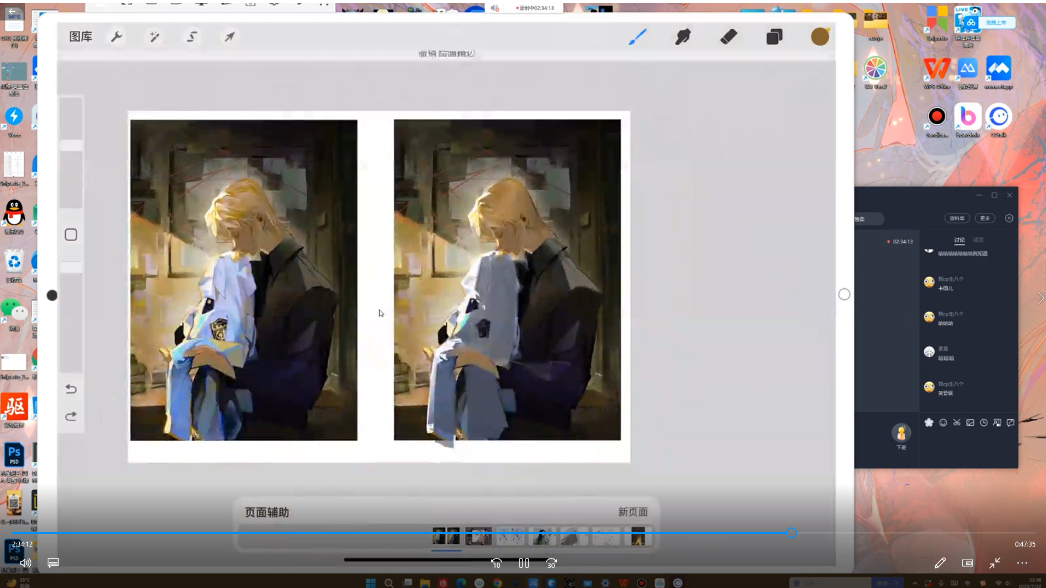1046x588 pixels.
Task: Skip the video forward 30 seconds
Action: click(x=551, y=563)
